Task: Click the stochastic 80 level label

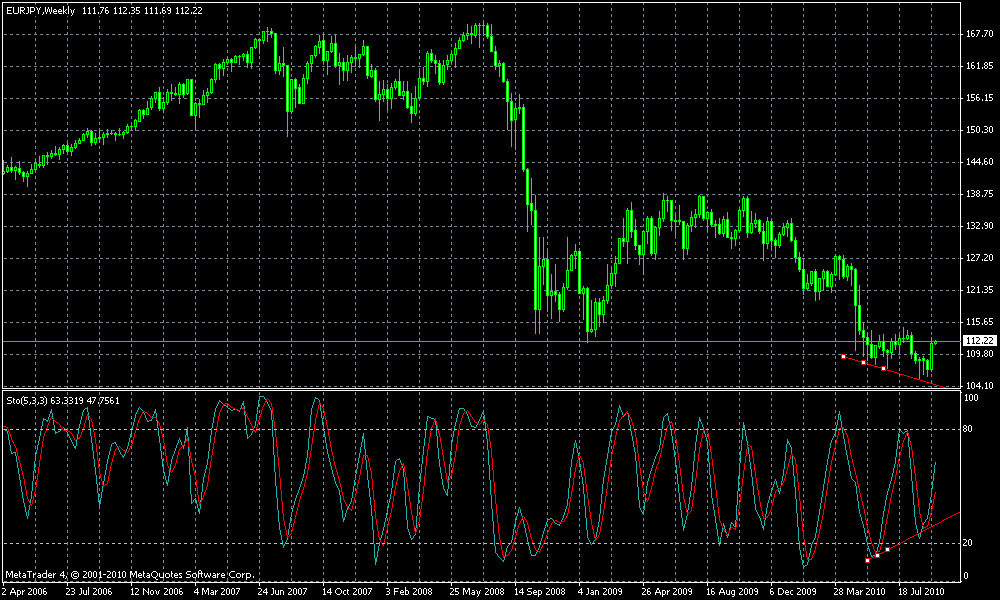Action: click(x=968, y=429)
